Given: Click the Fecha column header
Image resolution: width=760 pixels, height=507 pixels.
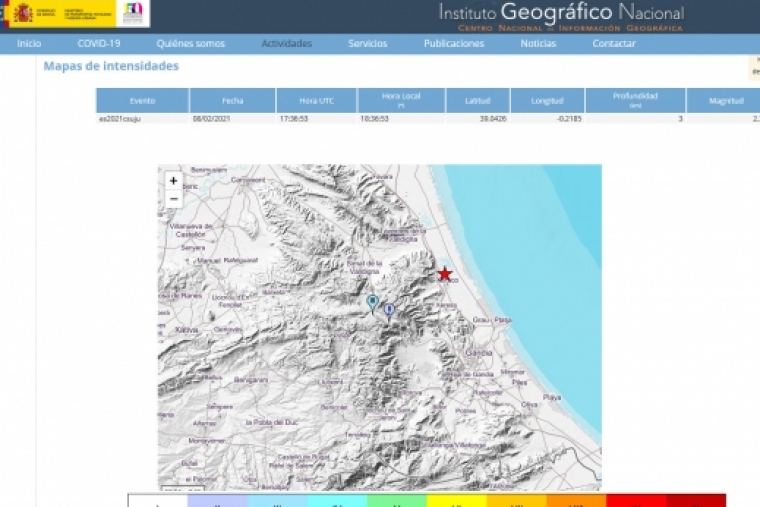Looking at the screenshot, I should pos(233,100).
